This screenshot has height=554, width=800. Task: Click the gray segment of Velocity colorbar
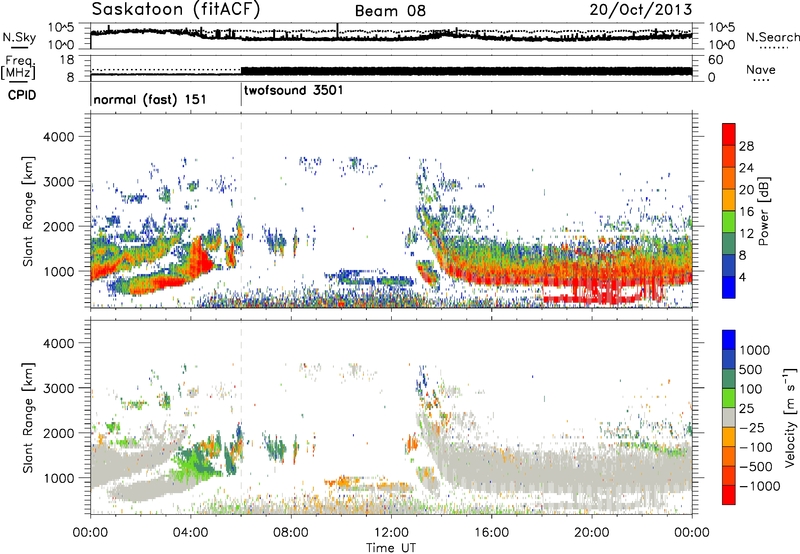pos(729,417)
